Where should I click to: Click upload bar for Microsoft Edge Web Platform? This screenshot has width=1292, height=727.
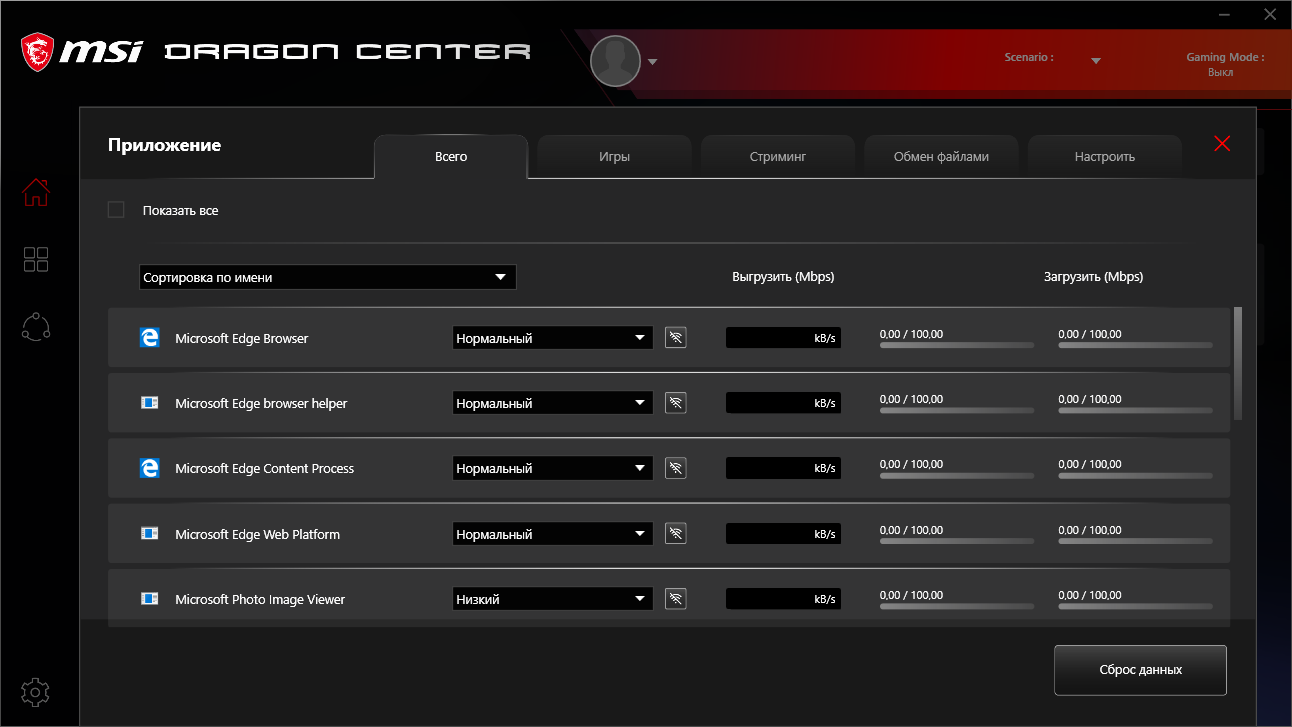coord(957,541)
